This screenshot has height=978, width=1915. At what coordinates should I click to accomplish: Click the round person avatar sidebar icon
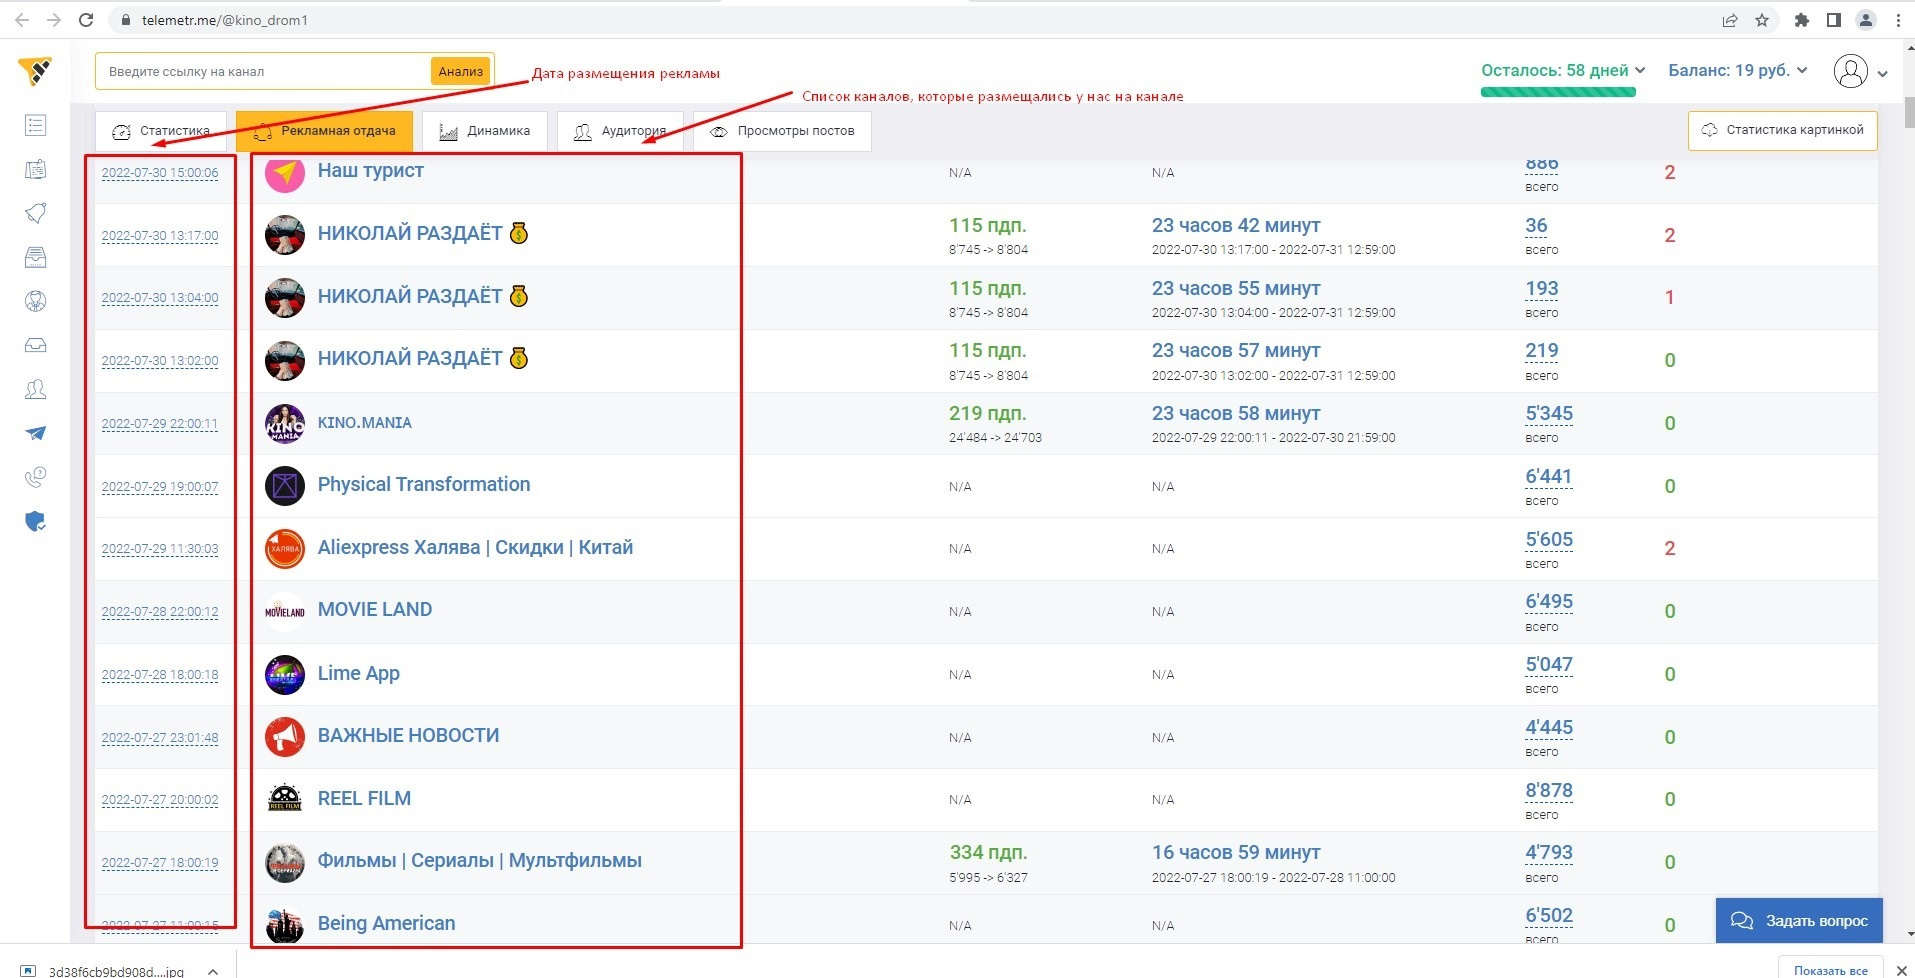(x=35, y=301)
